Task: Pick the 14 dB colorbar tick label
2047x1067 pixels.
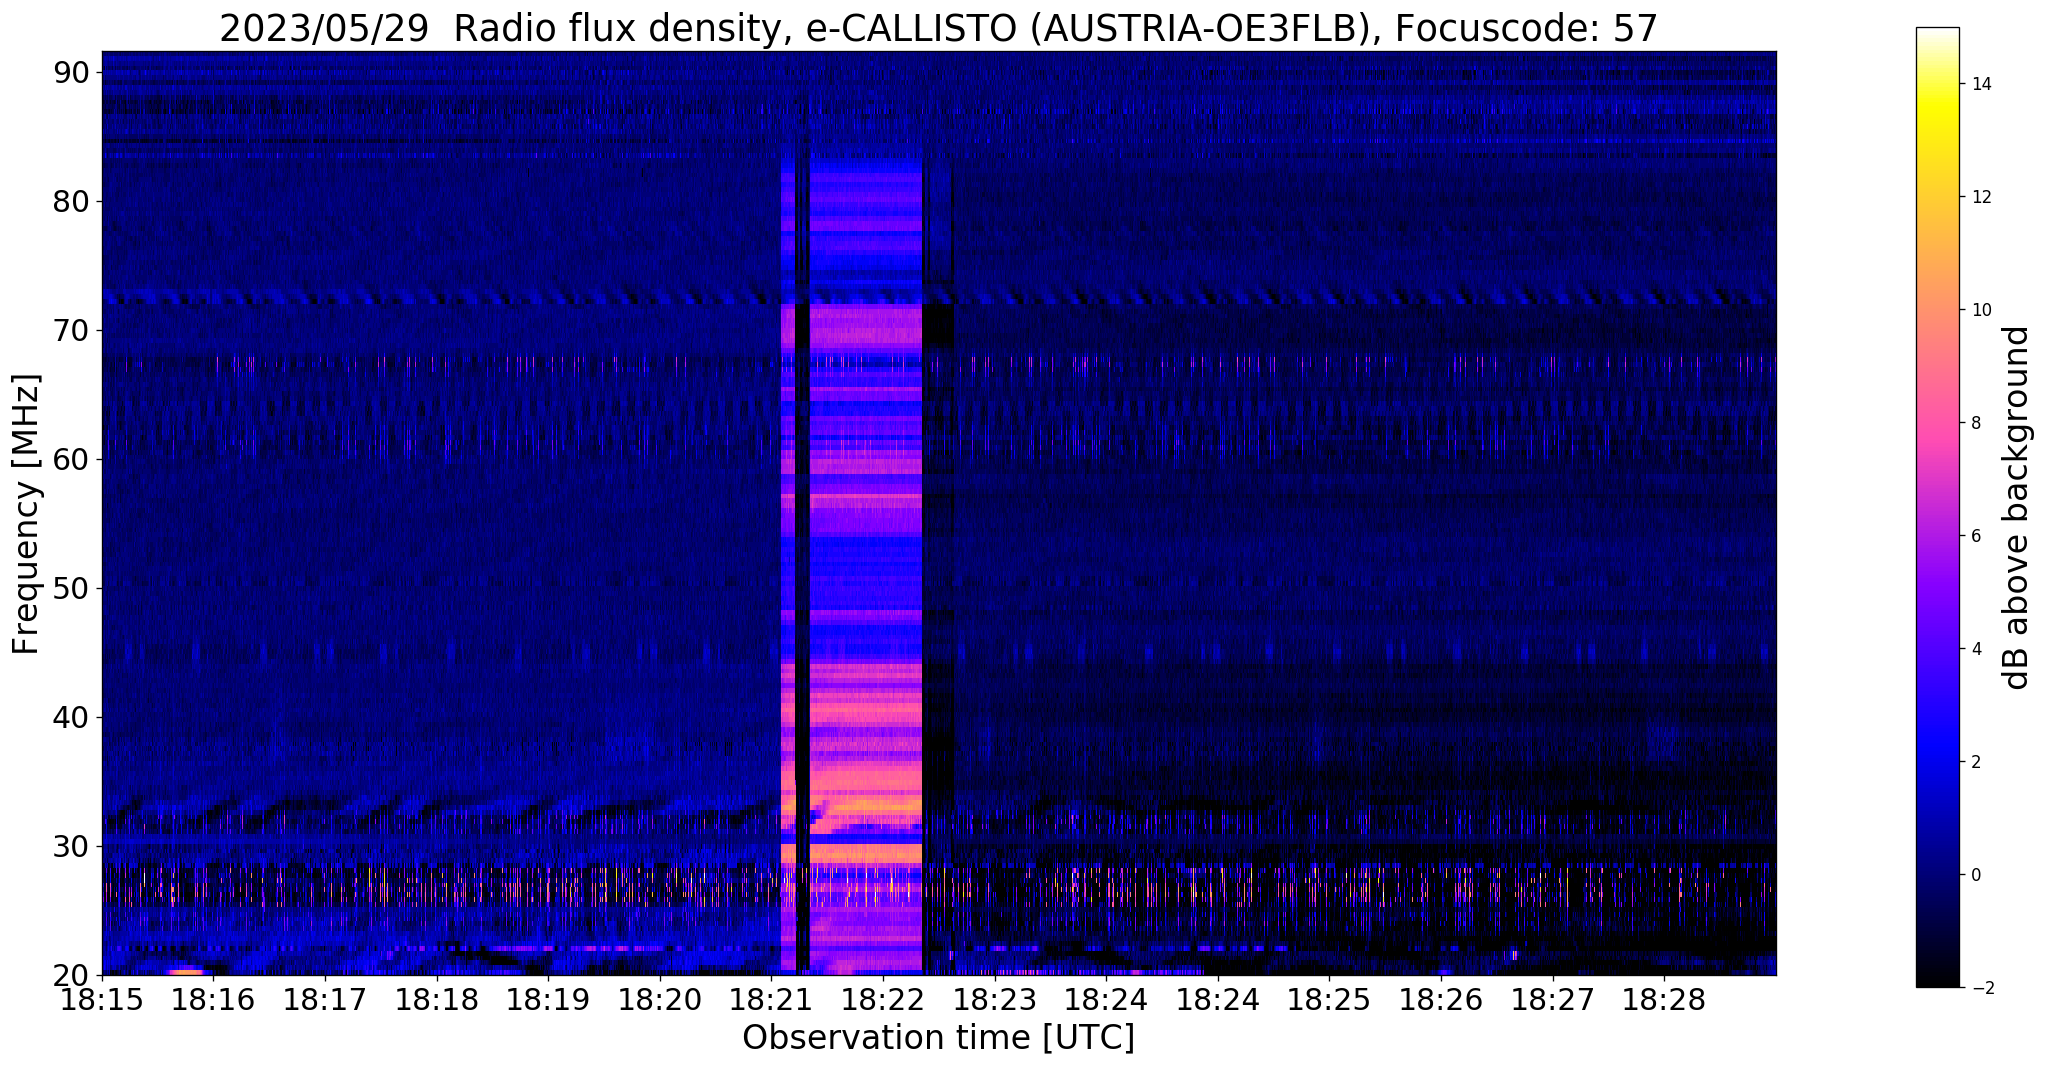Action: 1979,84
